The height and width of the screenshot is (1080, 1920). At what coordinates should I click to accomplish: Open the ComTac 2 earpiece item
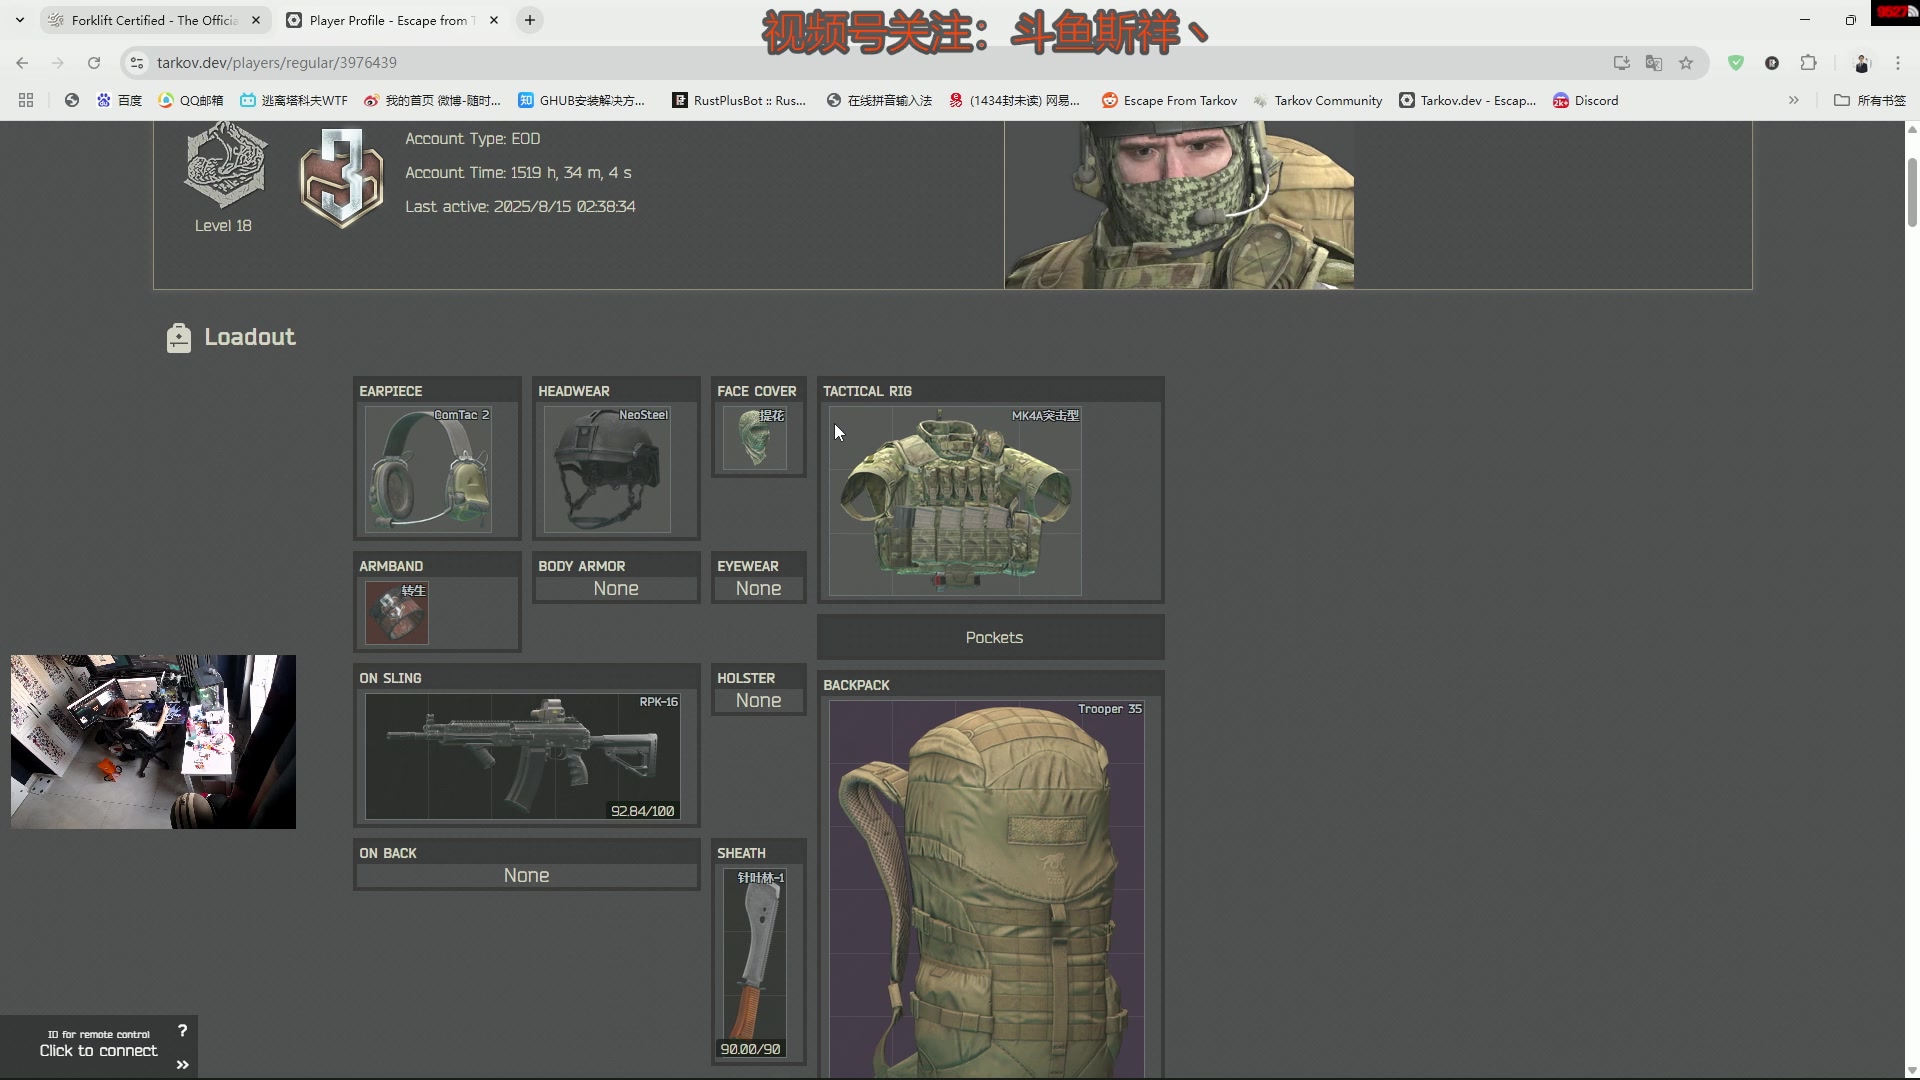pyautogui.click(x=428, y=468)
